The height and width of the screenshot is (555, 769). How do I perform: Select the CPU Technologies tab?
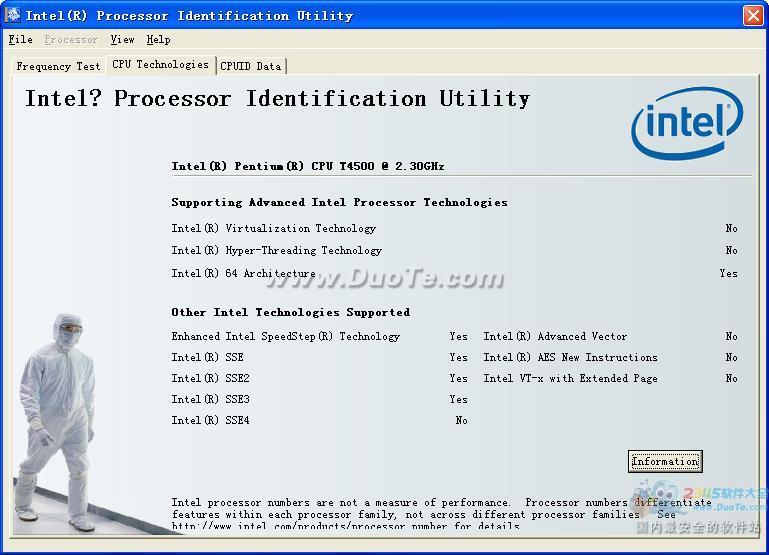pyautogui.click(x=160, y=64)
